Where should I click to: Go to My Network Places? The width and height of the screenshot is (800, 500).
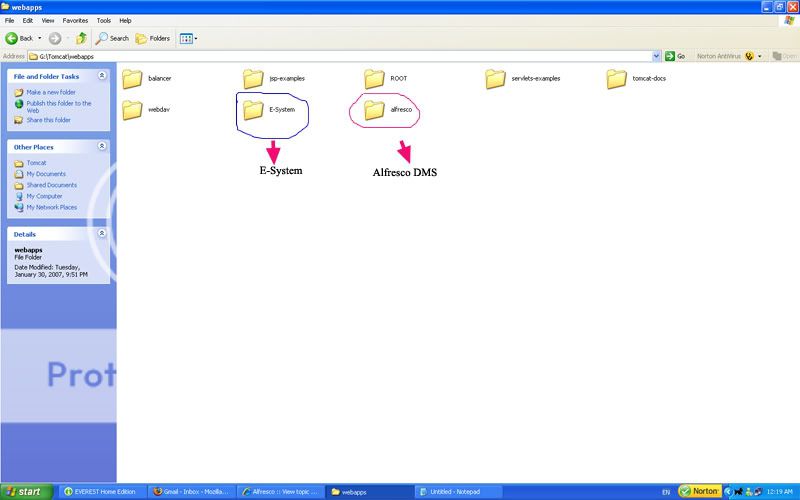click(x=54, y=207)
